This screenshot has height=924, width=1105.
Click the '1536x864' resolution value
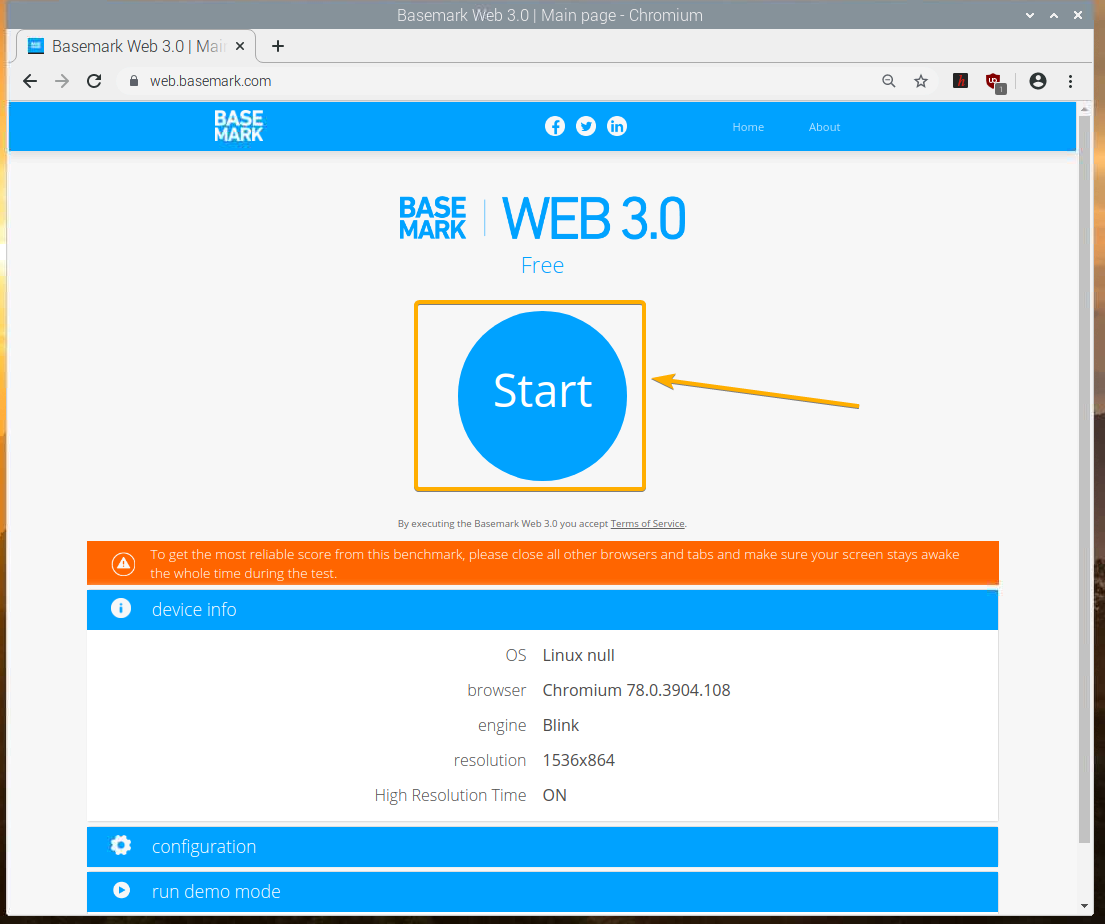(x=578, y=760)
